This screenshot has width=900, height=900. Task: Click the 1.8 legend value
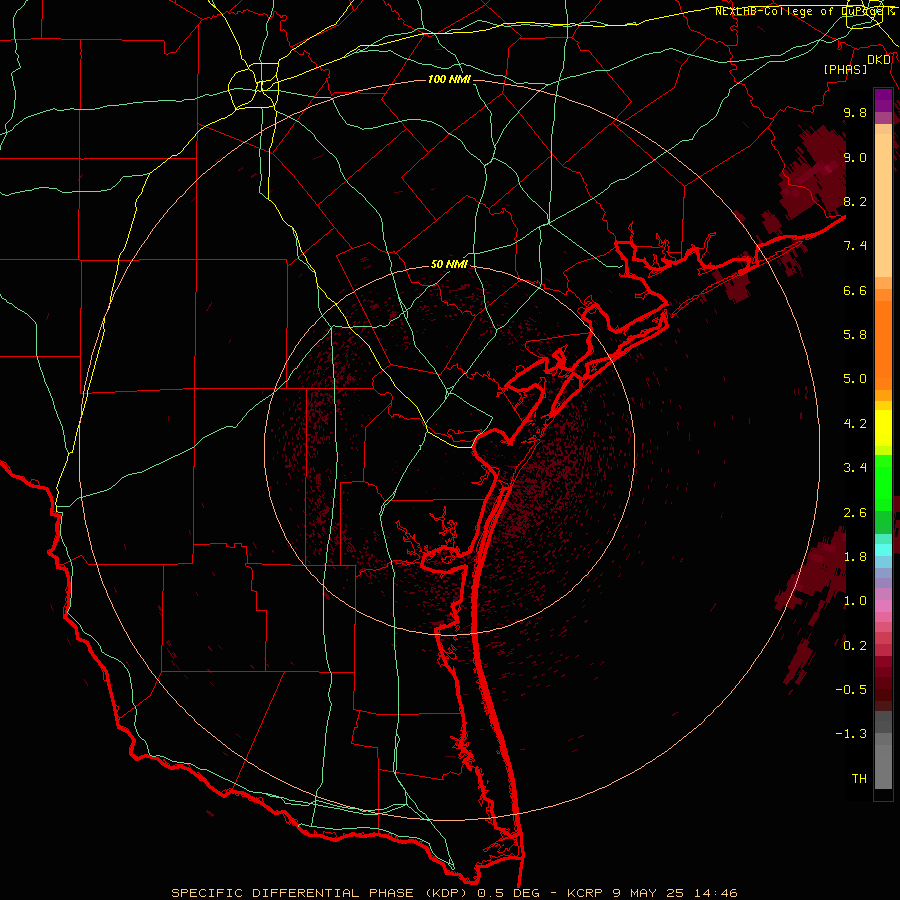click(855, 557)
